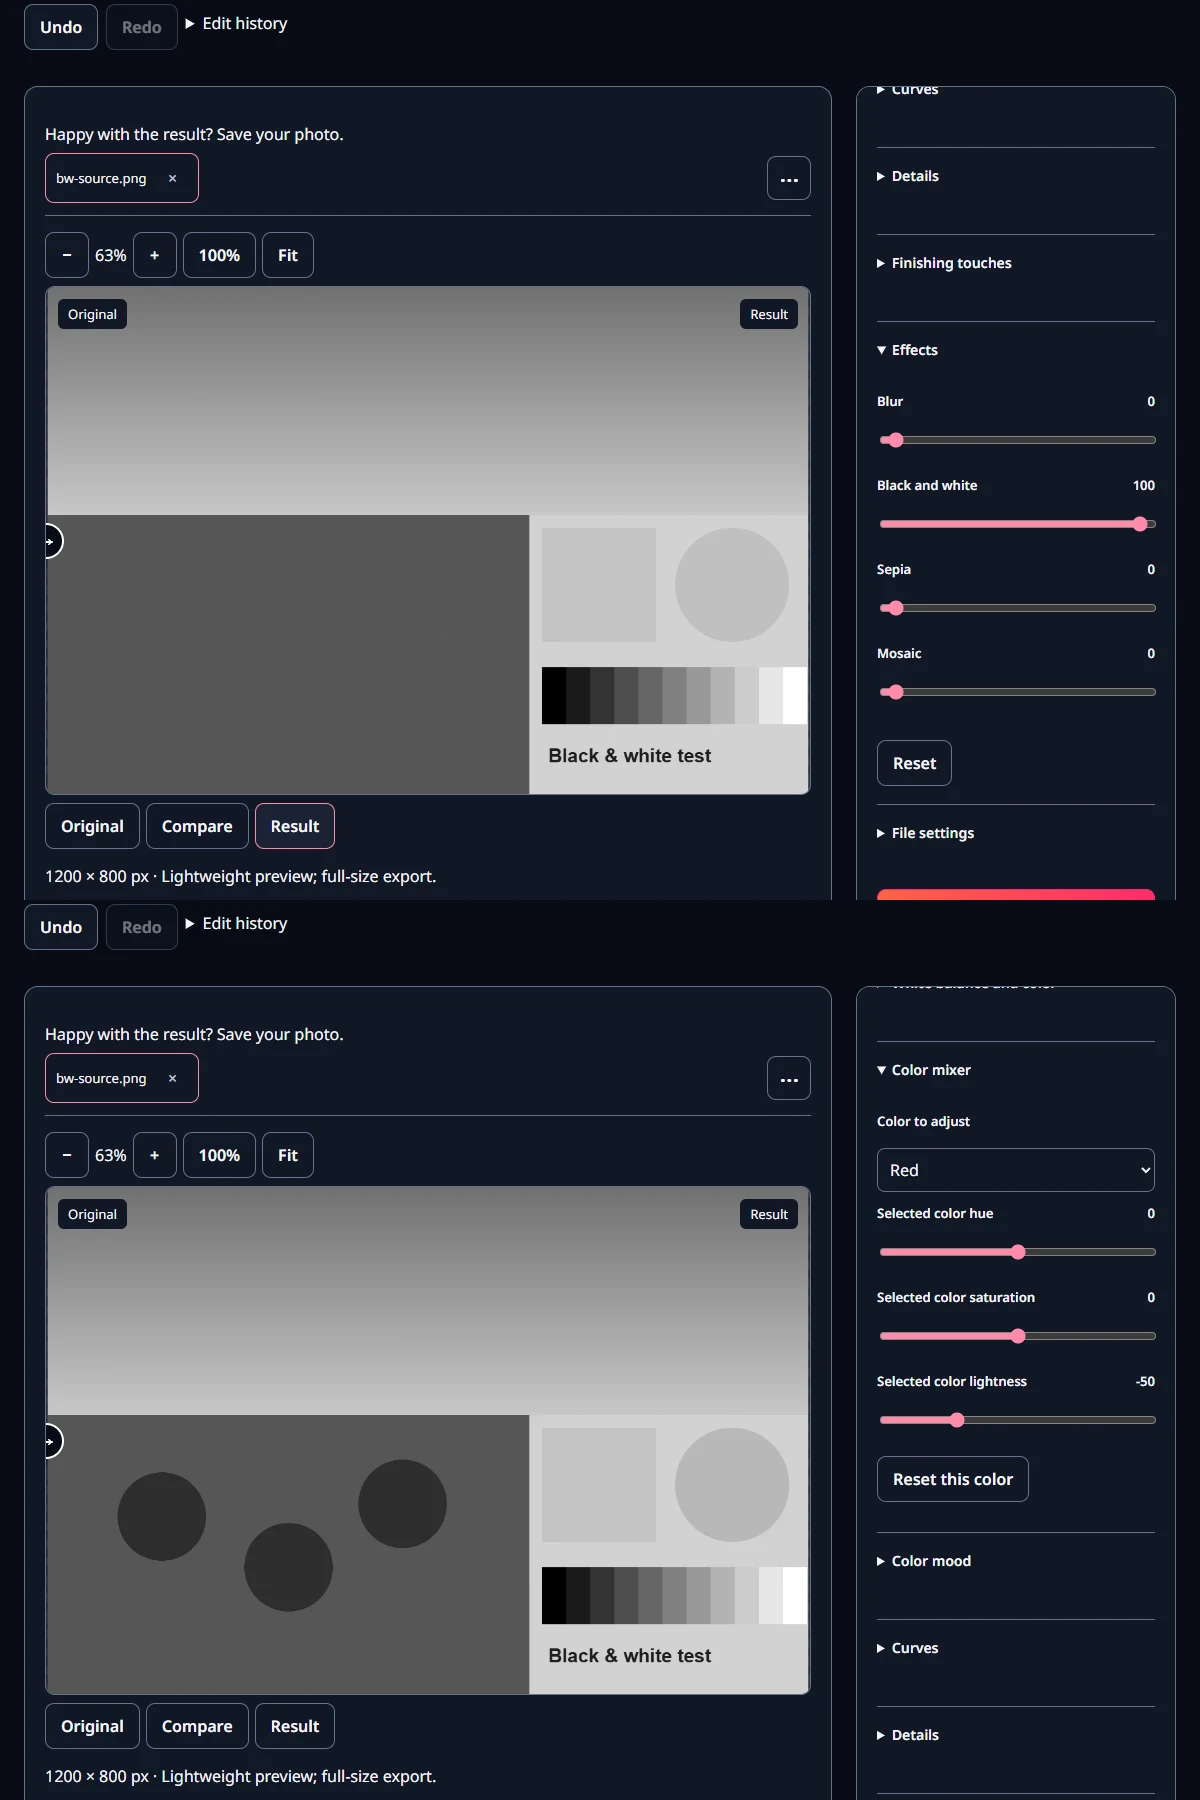Zoom in with plus button beside Effects panel
Screen dimensions: 1200x1800
[155, 255]
